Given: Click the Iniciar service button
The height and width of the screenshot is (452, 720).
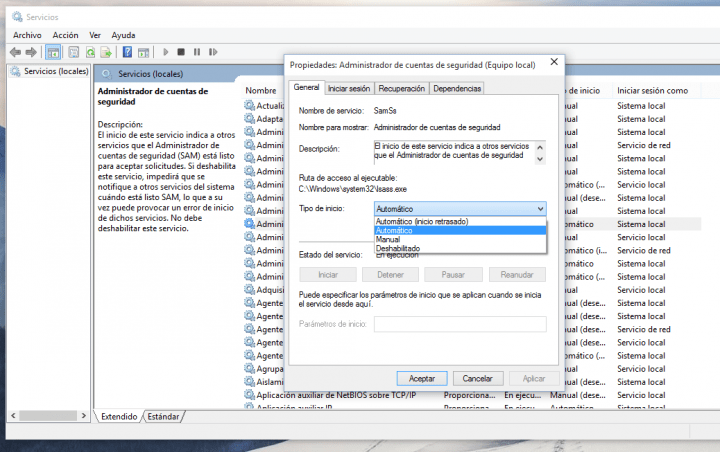Looking at the screenshot, I should coord(328,275).
